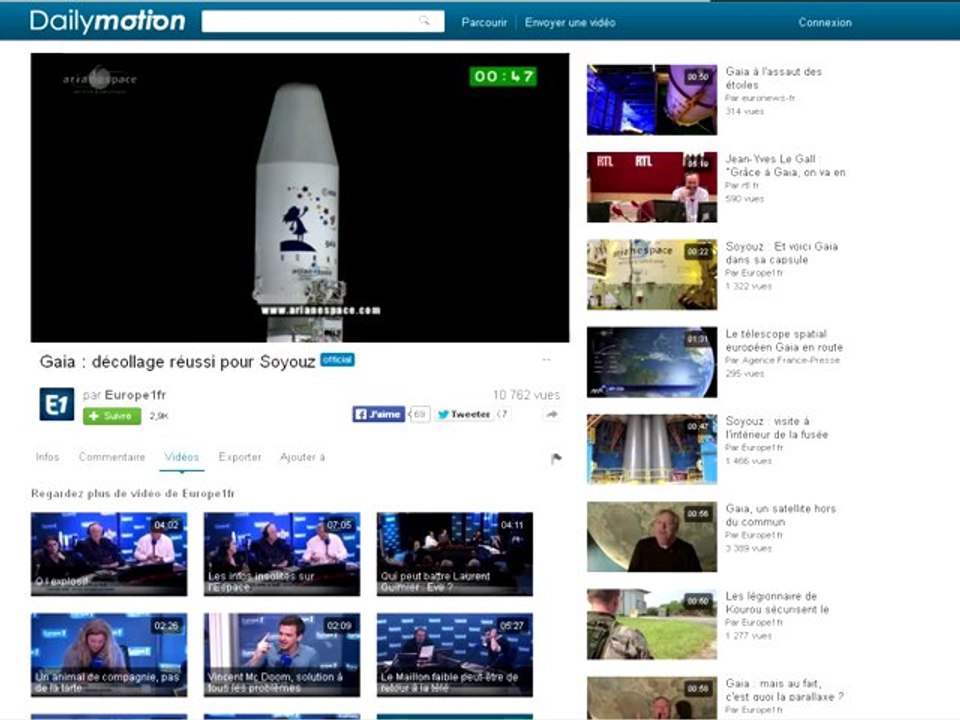Like the video with Facebook J'aime
Viewport: 960px width, 720px height.
coord(378,414)
